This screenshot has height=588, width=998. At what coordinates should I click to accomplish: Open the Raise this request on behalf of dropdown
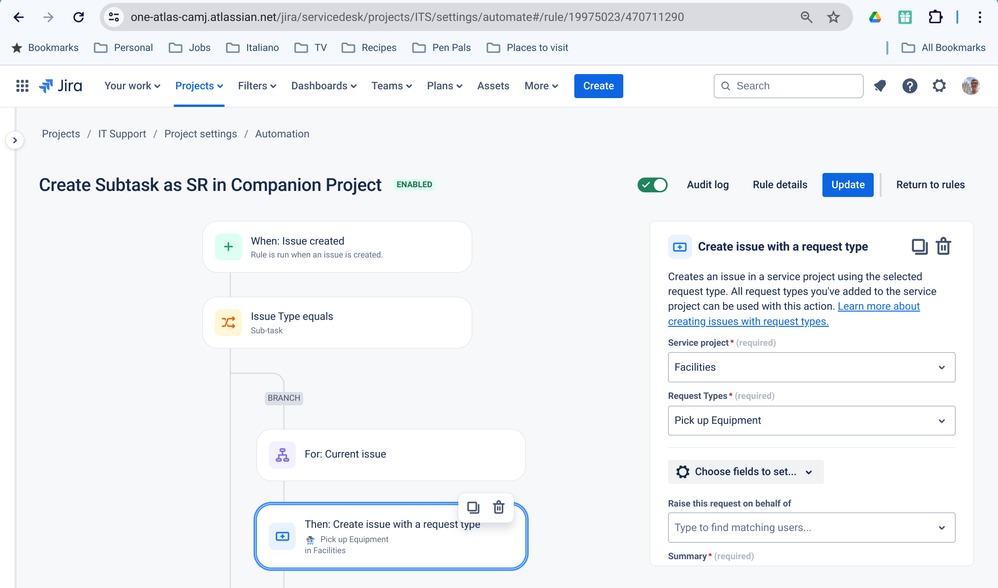click(812, 528)
